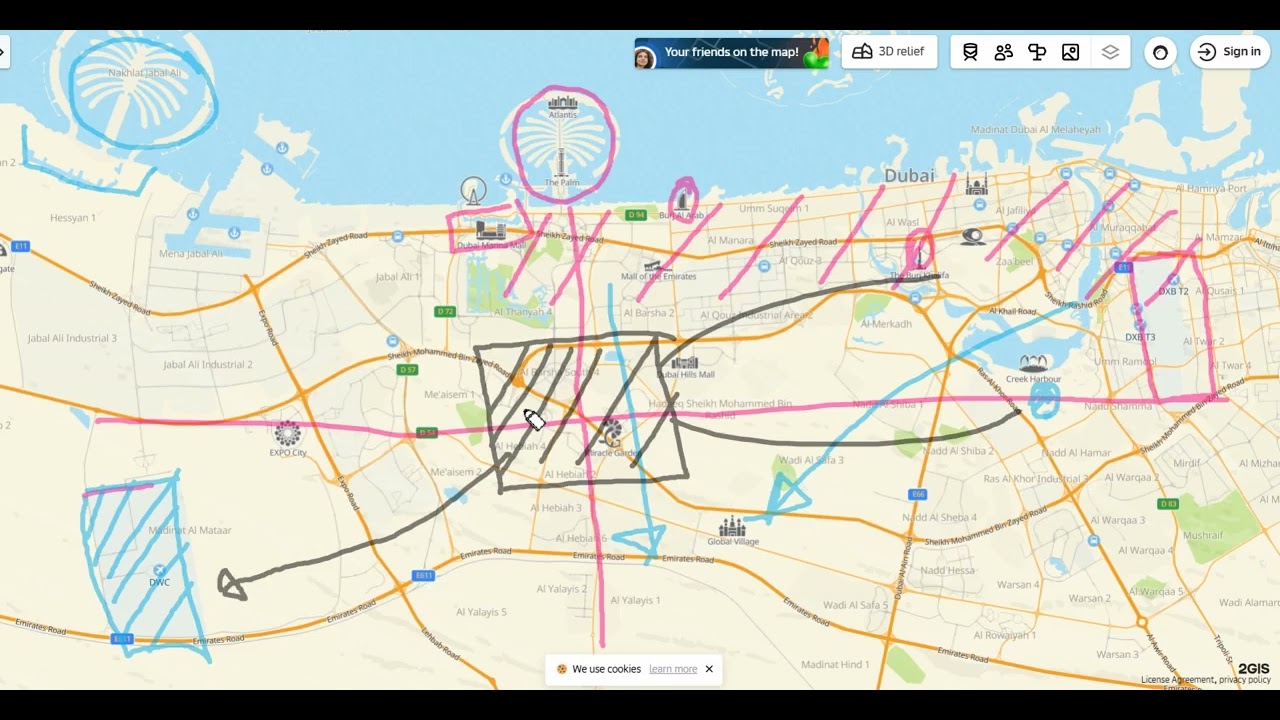Select the EXPO City dome icon
Viewport: 1280px width, 720px height.
pos(287,433)
